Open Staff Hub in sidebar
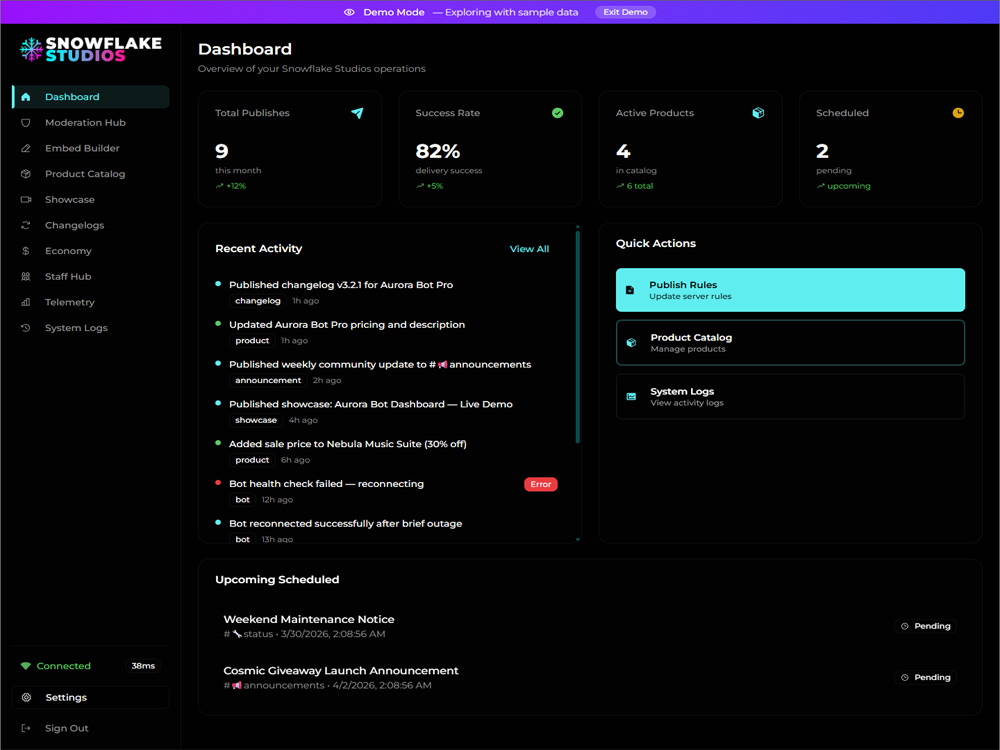 (x=91, y=276)
